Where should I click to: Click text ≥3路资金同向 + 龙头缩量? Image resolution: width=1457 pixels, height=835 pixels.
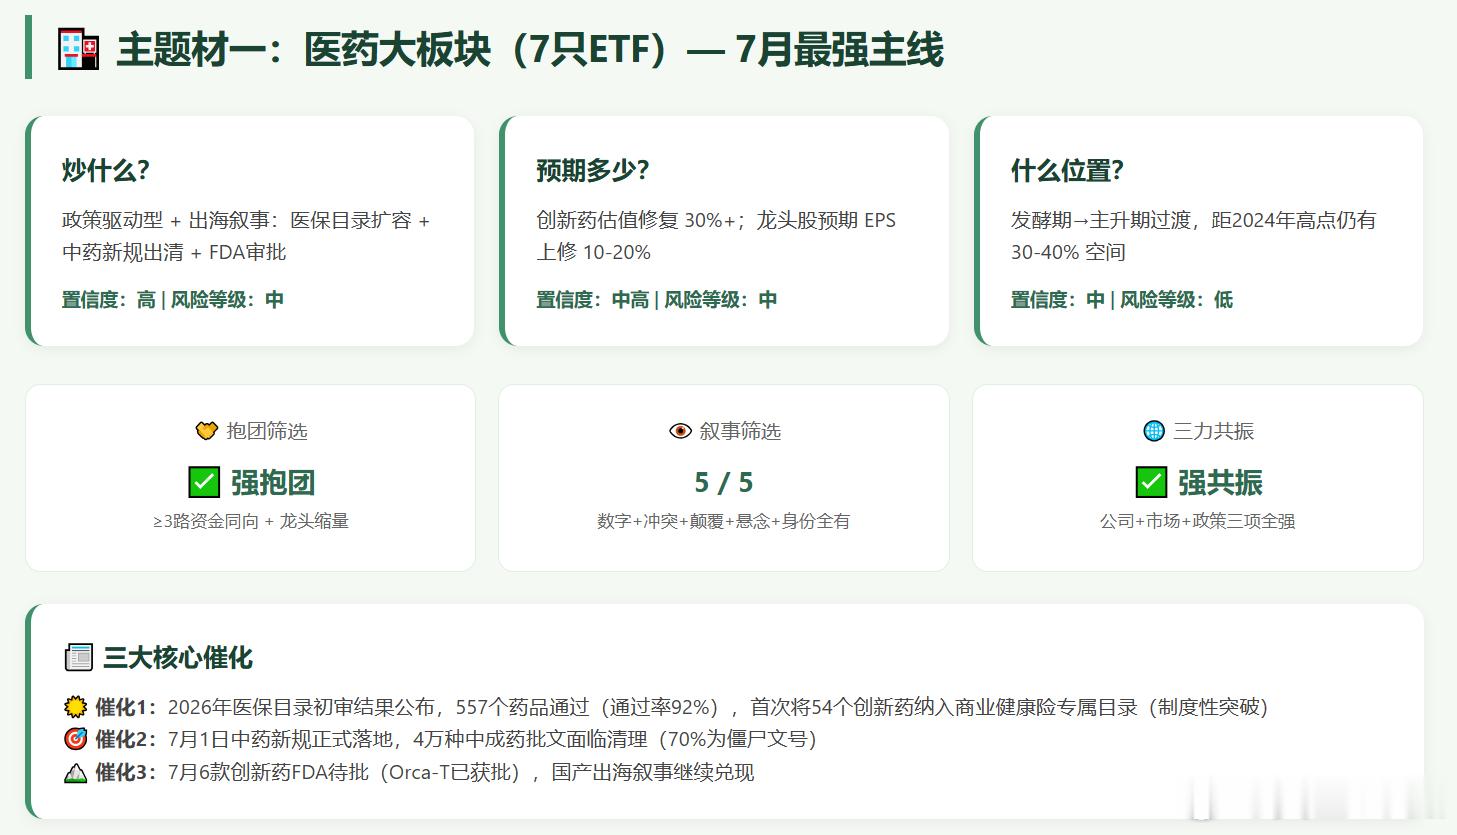251,521
